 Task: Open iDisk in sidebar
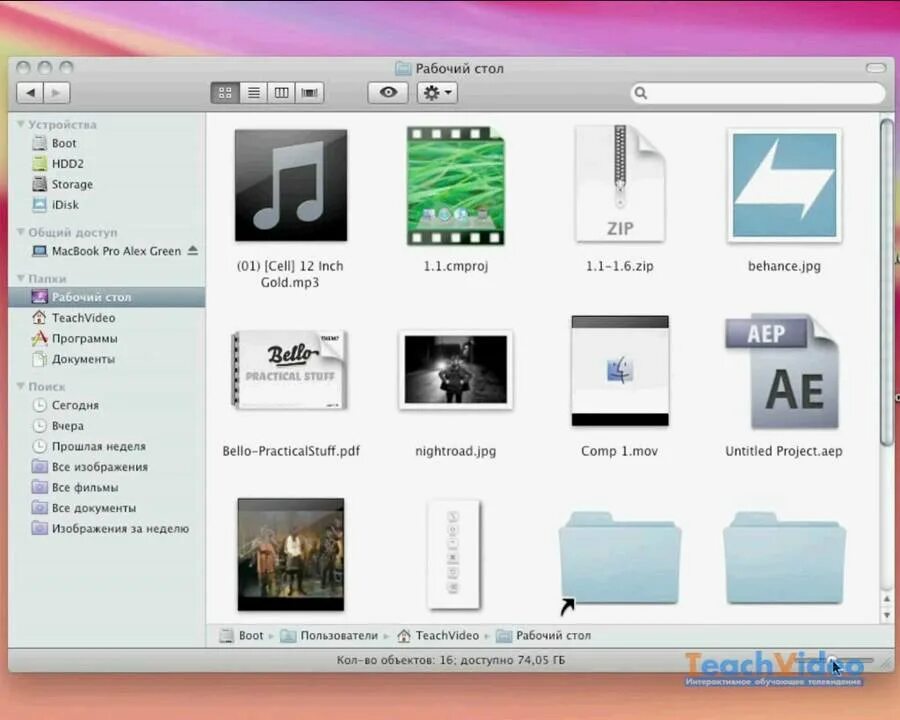tap(107, 205)
